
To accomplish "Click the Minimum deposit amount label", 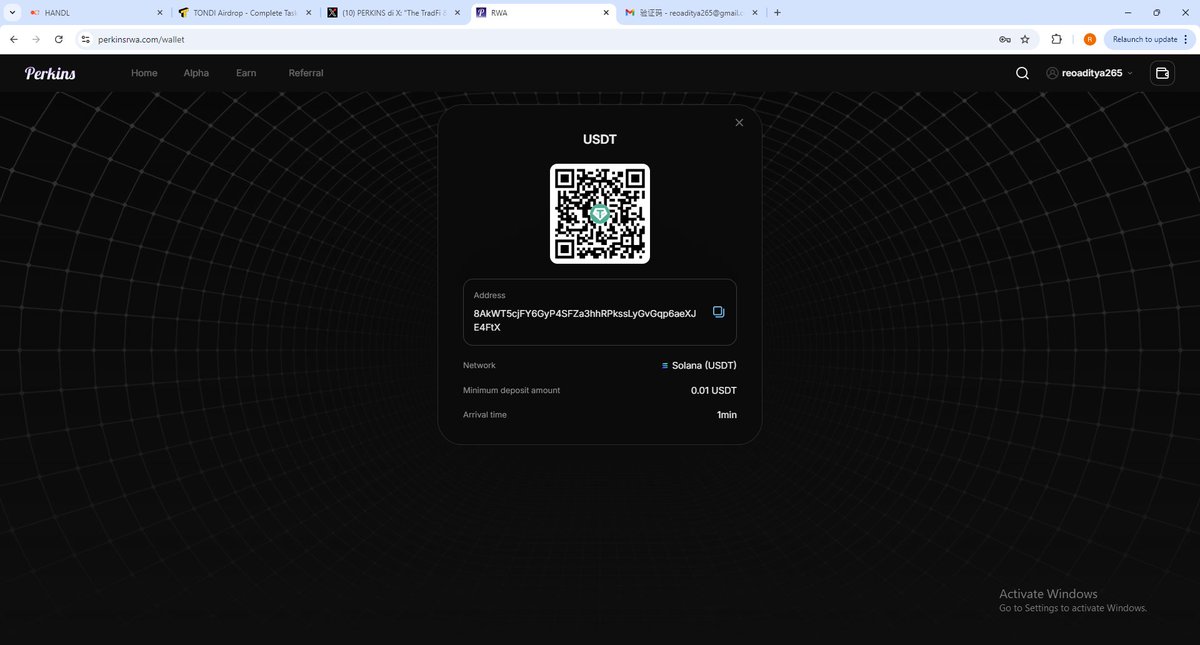I will tap(511, 390).
